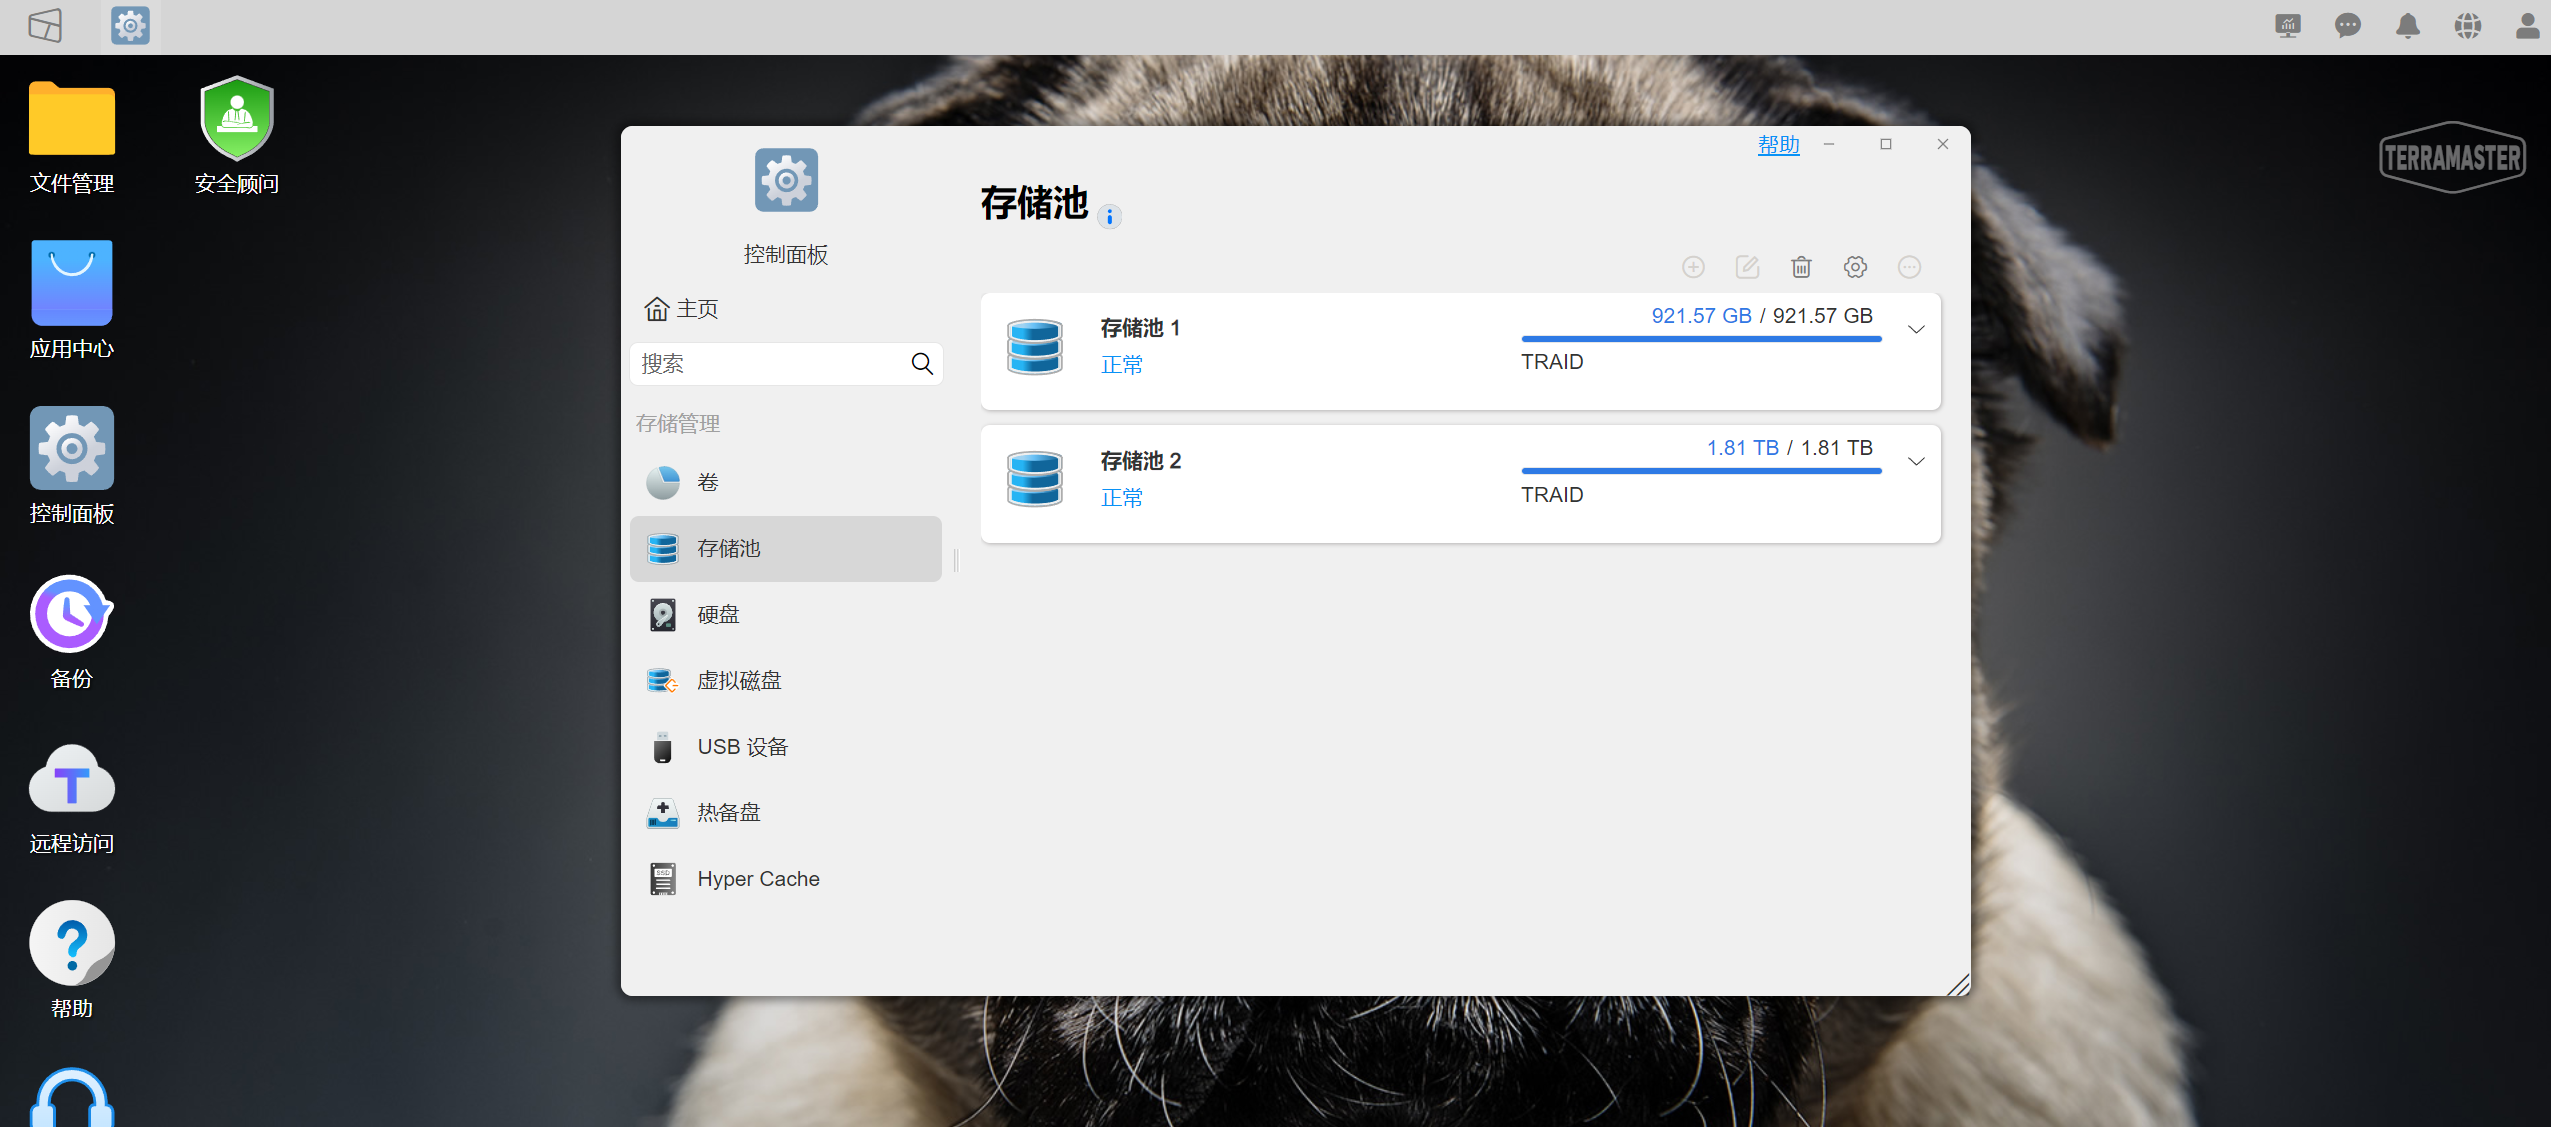Click the add storage pool plus icon
This screenshot has height=1127, width=2551.
click(x=1693, y=267)
